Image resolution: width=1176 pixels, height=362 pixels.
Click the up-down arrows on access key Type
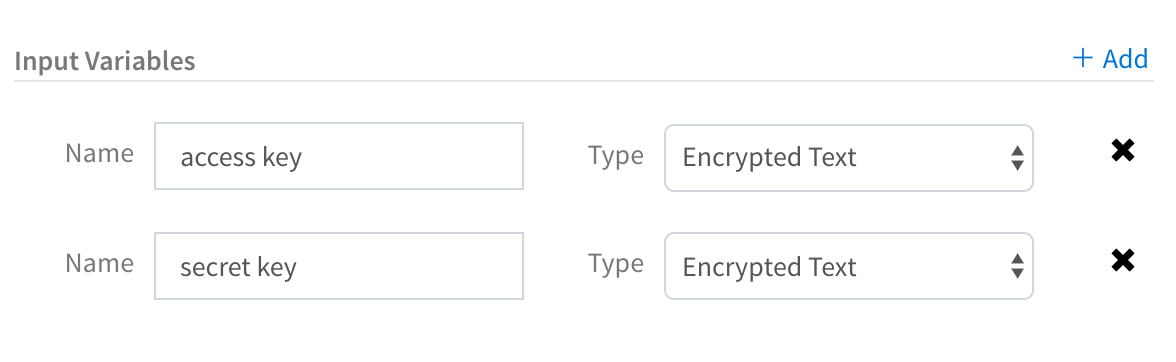tap(1017, 157)
